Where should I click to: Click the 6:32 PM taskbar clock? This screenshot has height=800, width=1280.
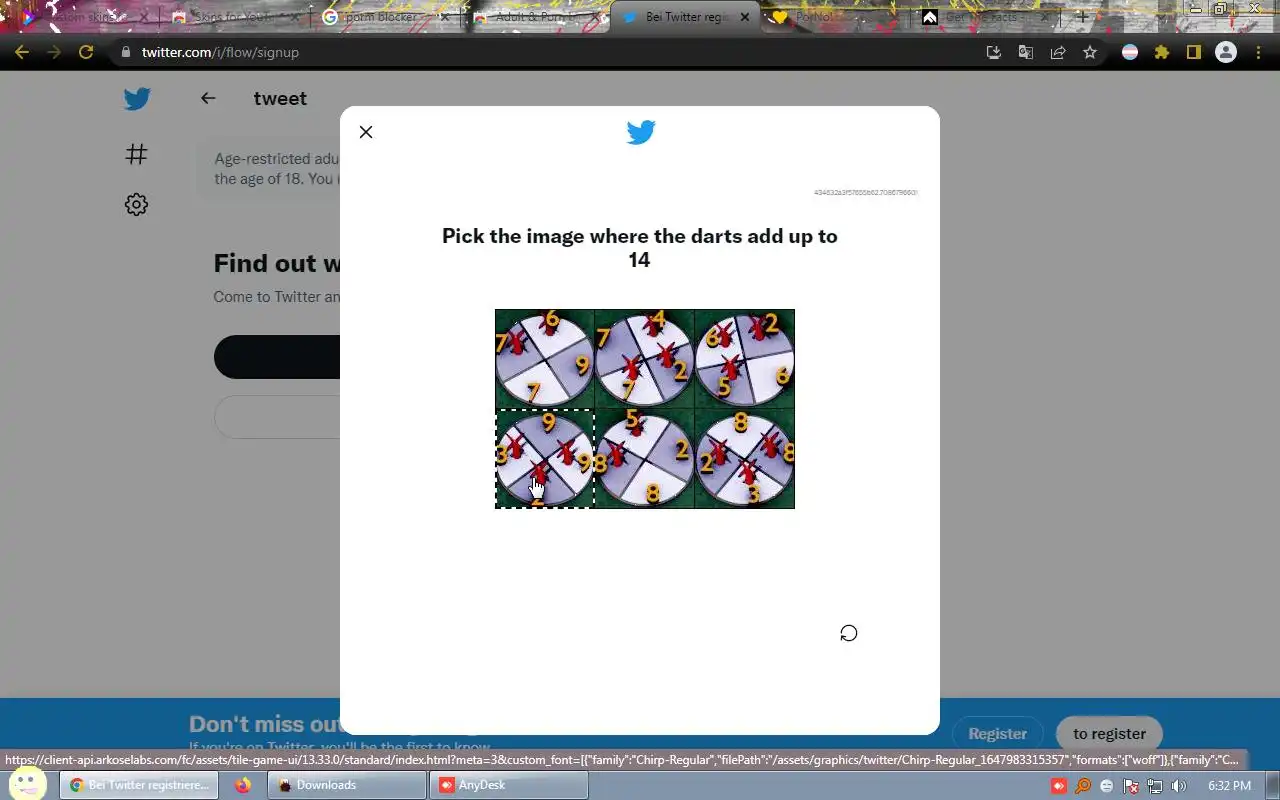click(x=1230, y=786)
